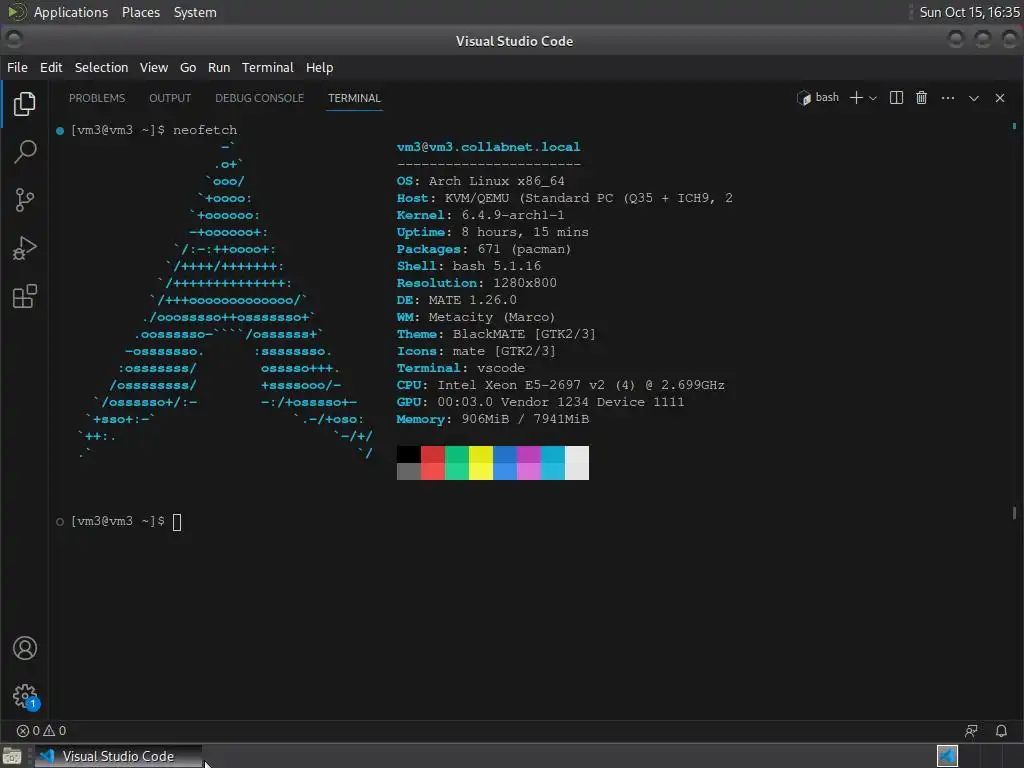The width and height of the screenshot is (1024, 768).
Task: Click the memory value 906MiB / 7941MiB
Action: point(525,419)
